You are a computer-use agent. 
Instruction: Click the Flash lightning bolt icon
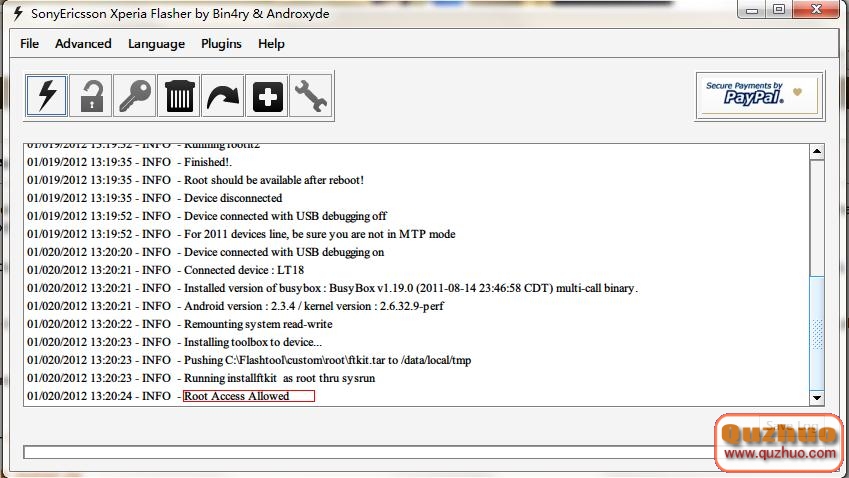coord(47,96)
